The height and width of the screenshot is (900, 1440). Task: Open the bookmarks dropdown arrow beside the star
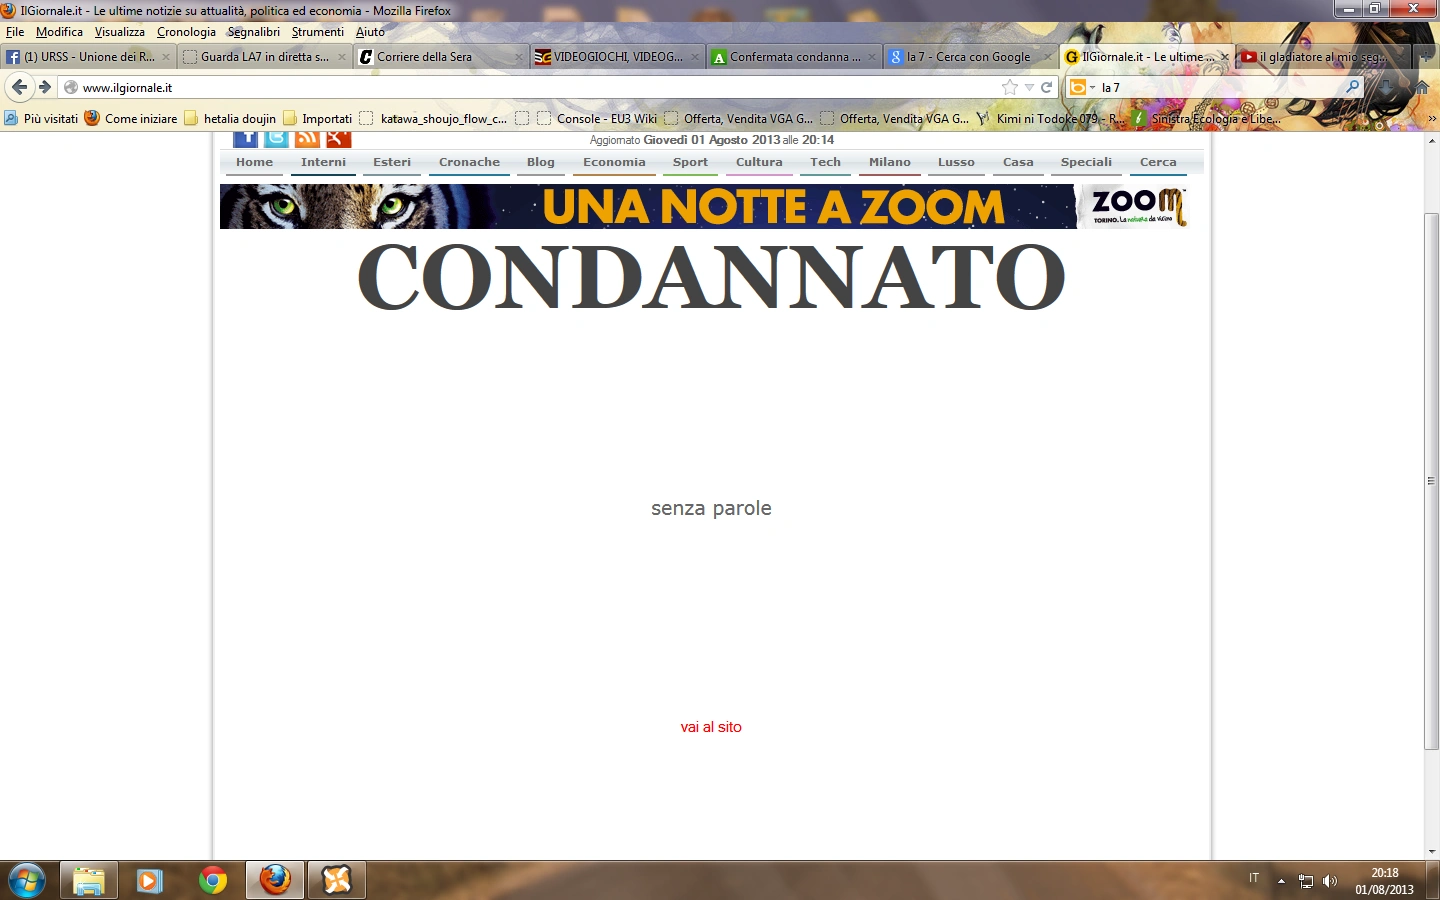[1029, 87]
